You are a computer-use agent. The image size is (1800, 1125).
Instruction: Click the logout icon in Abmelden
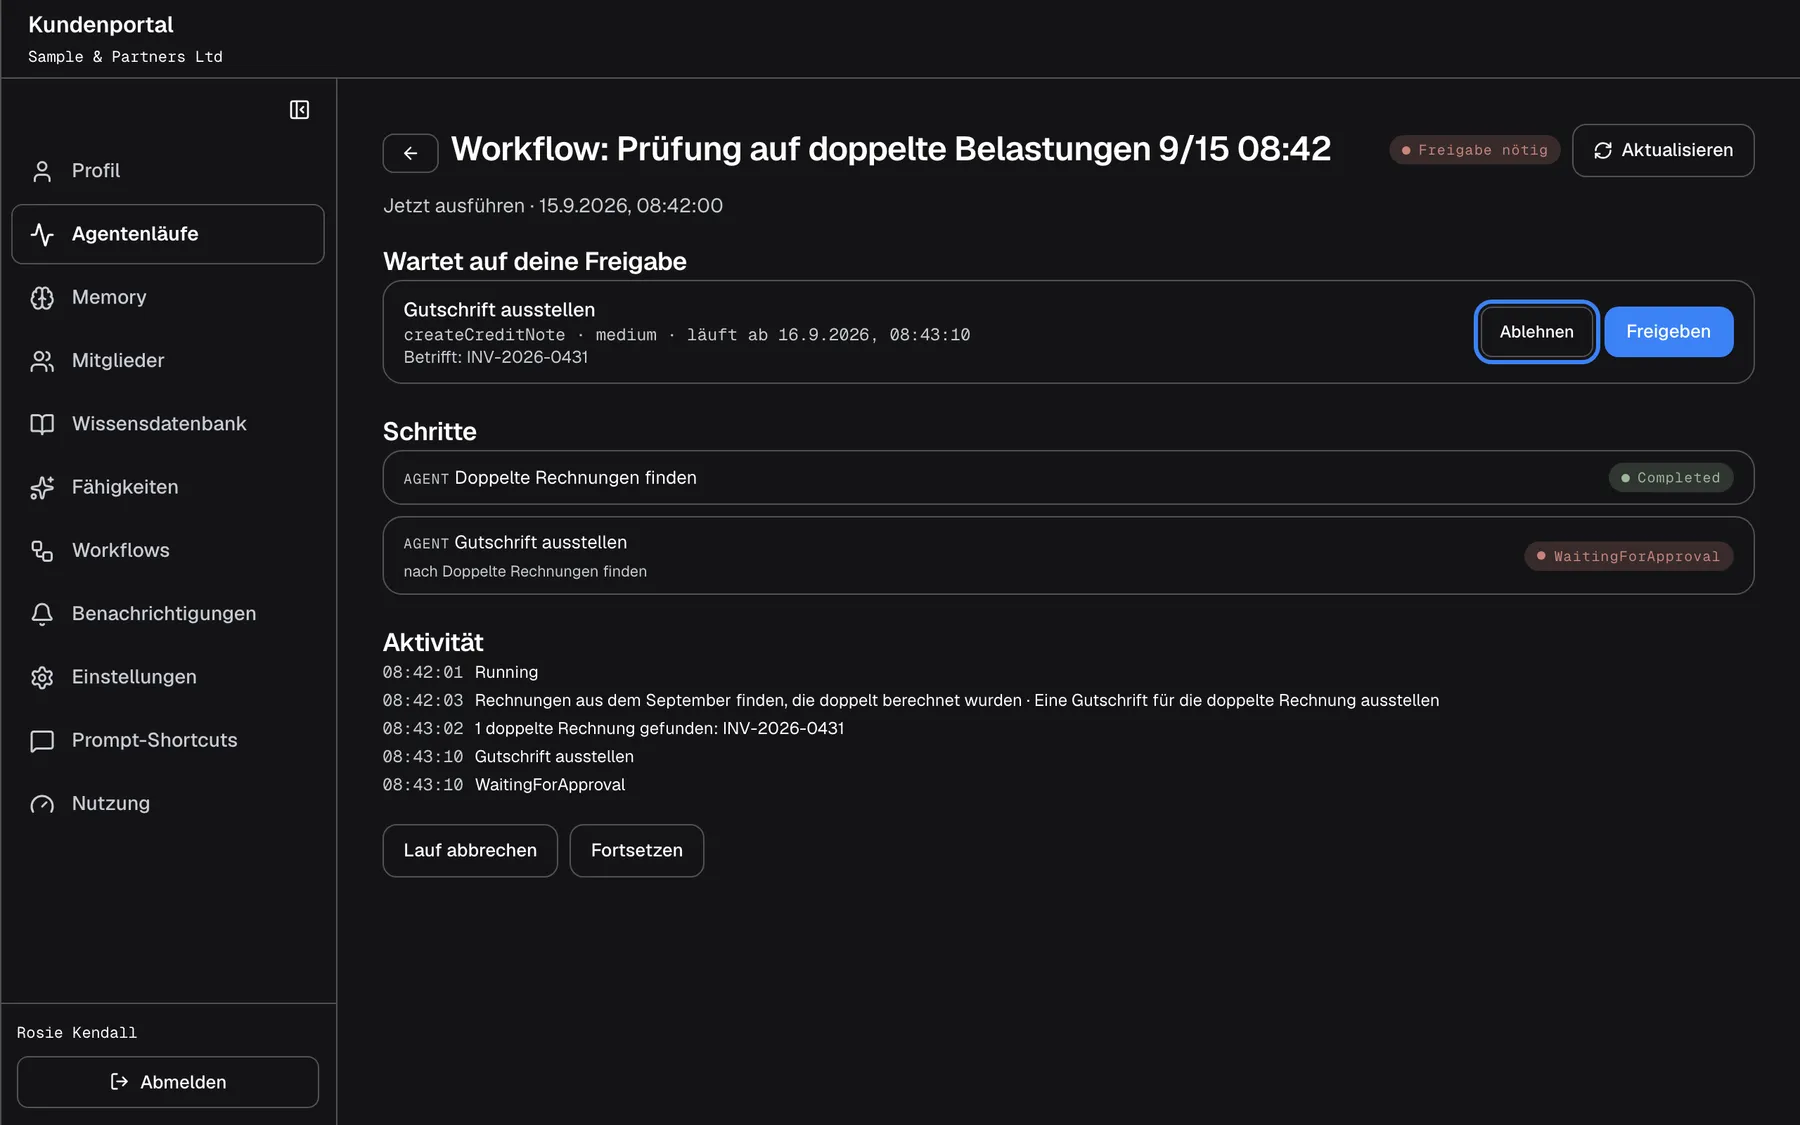pyautogui.click(x=119, y=1081)
